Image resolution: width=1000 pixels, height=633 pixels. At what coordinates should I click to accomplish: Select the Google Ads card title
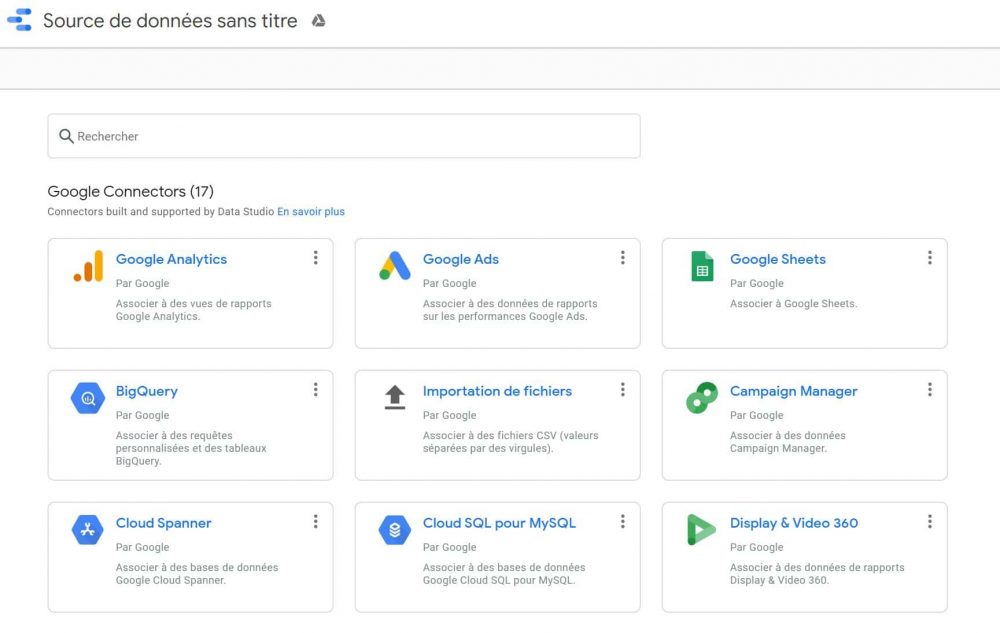[460, 259]
